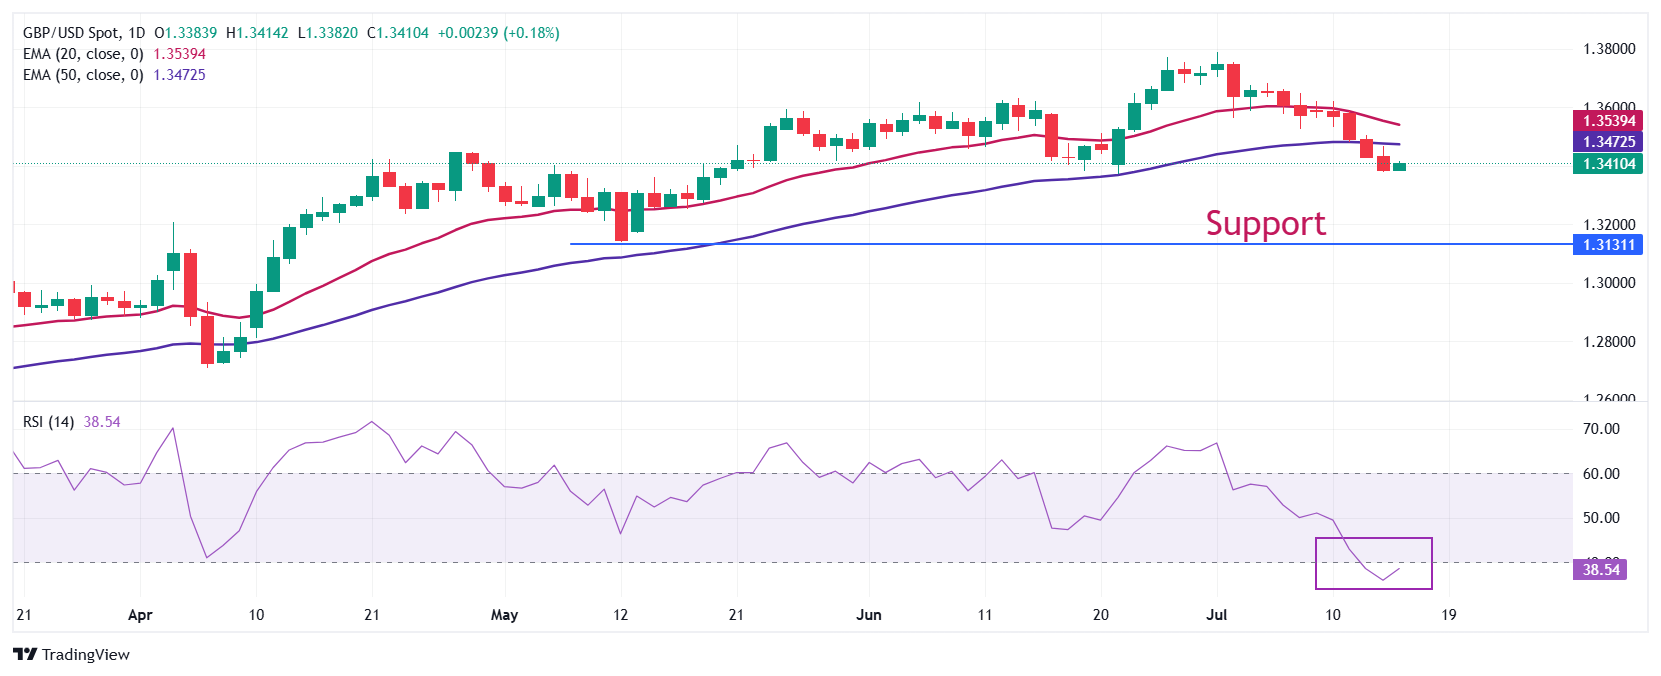Click the green 1.34104 last price tag
The image size is (1661, 676).
[1607, 164]
